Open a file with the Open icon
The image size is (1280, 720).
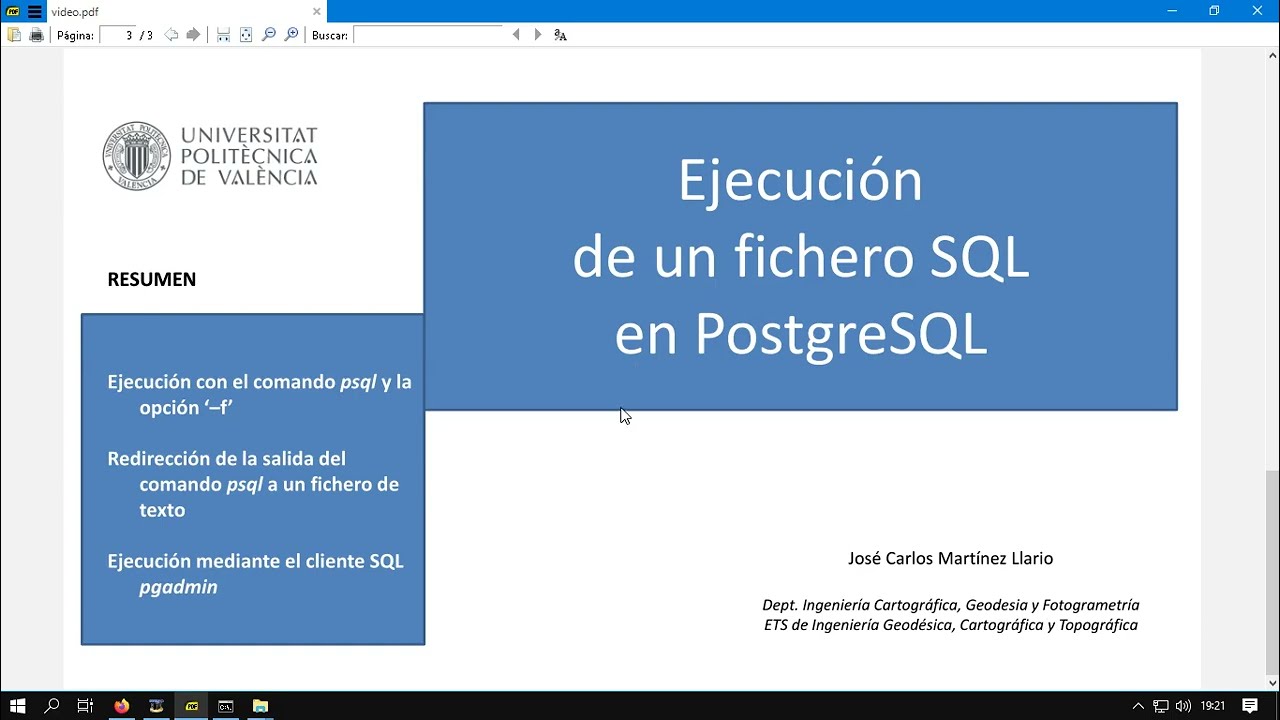point(14,35)
